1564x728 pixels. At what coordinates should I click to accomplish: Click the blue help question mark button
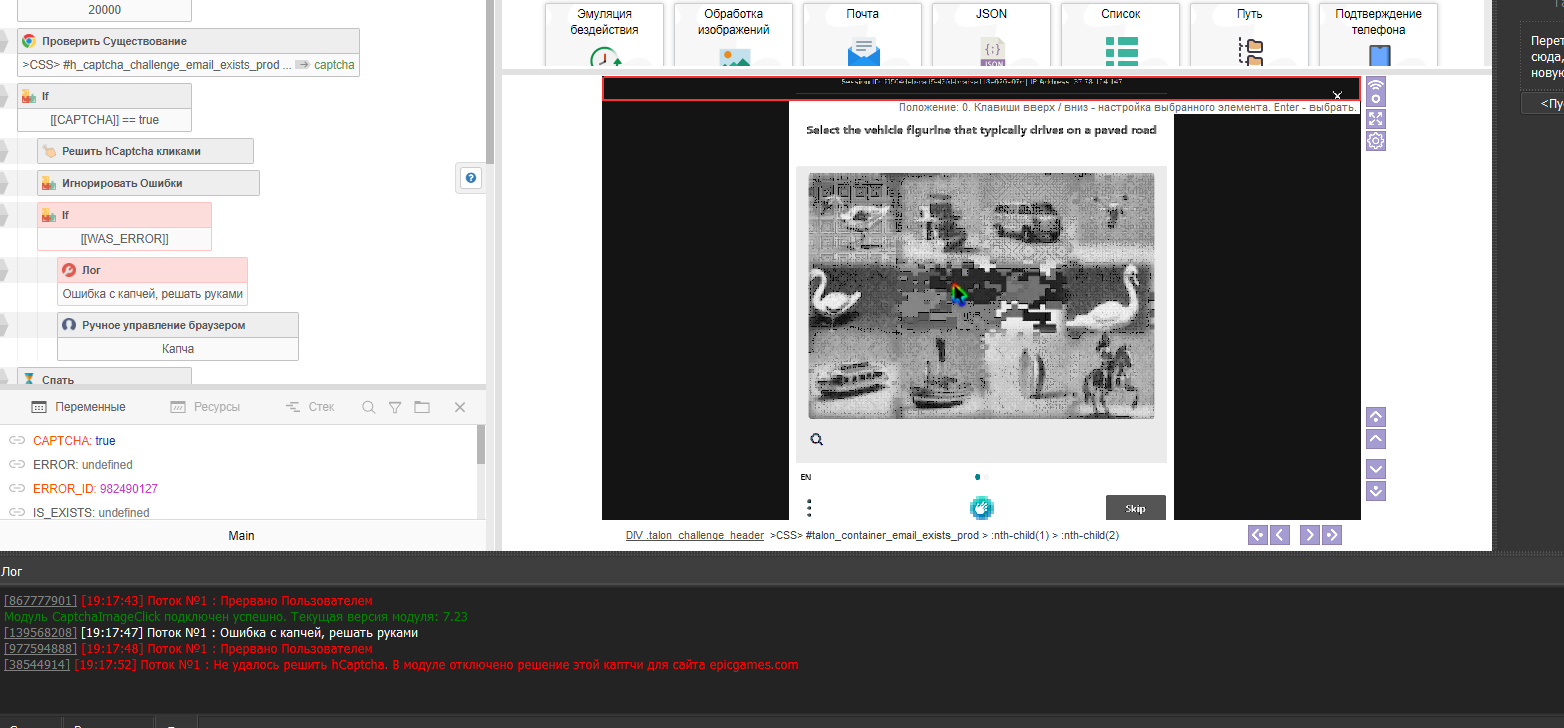click(x=472, y=177)
